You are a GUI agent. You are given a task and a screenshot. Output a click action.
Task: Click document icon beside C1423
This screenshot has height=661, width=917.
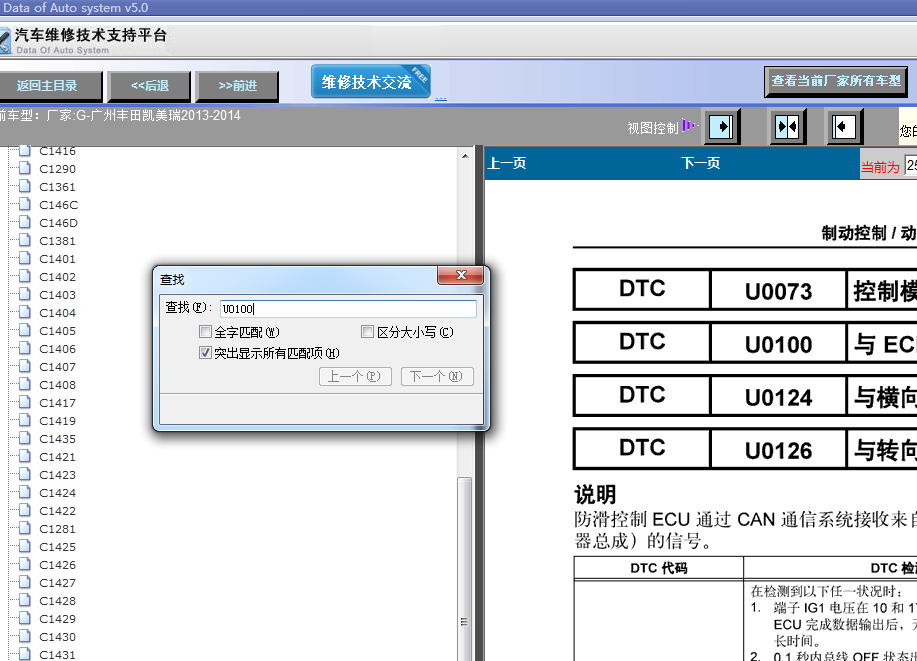coord(25,474)
